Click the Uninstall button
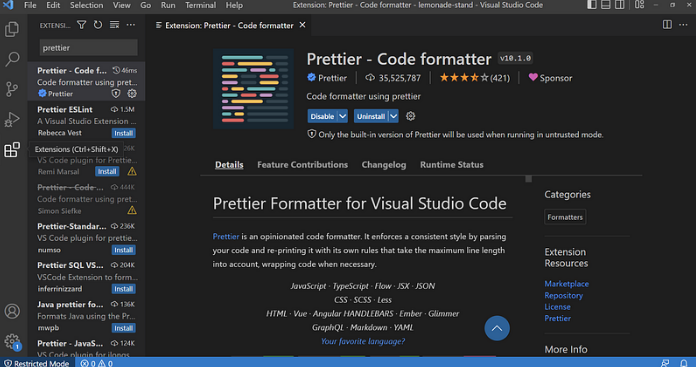 coord(371,116)
